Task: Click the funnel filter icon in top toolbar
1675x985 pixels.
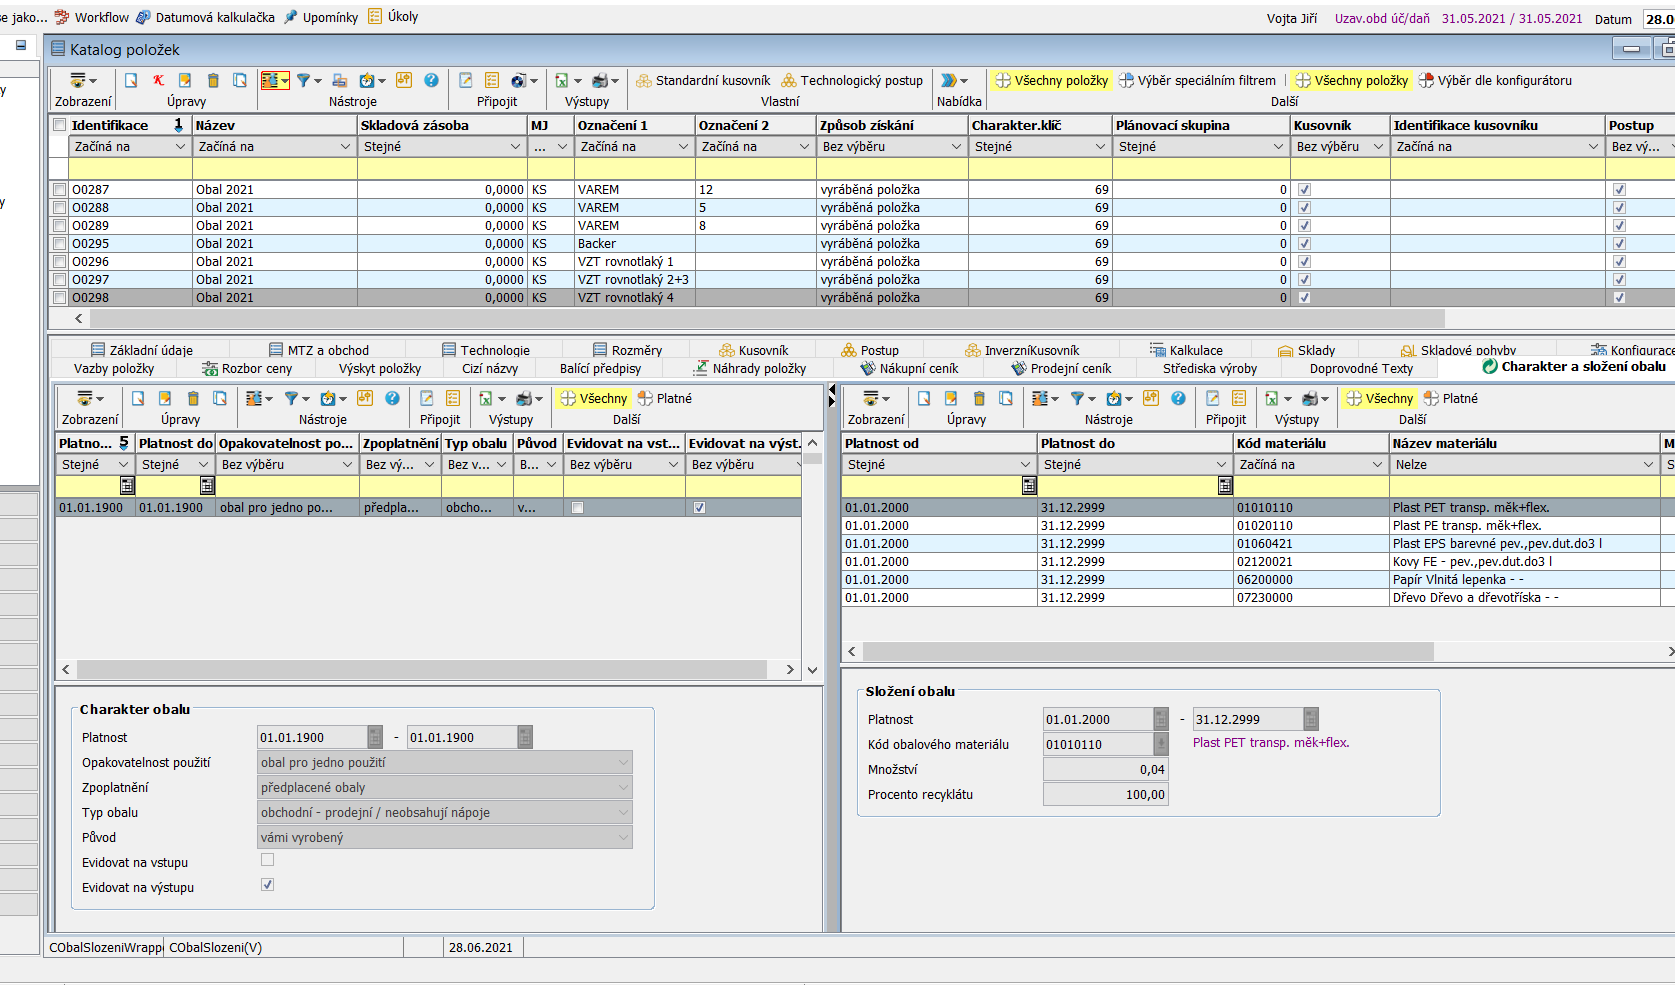Action: (x=303, y=81)
